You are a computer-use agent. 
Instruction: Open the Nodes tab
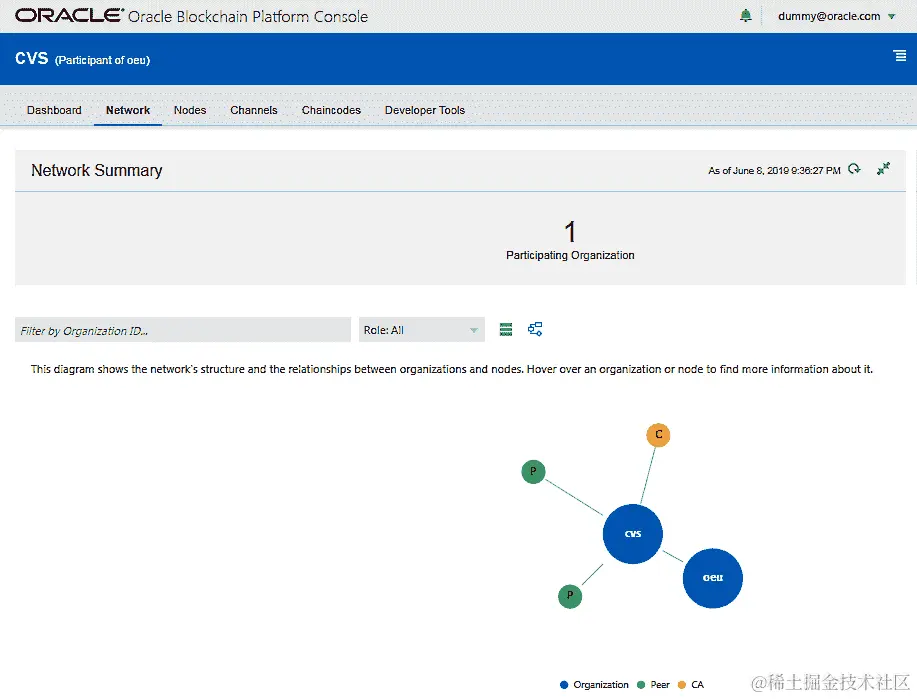point(190,110)
